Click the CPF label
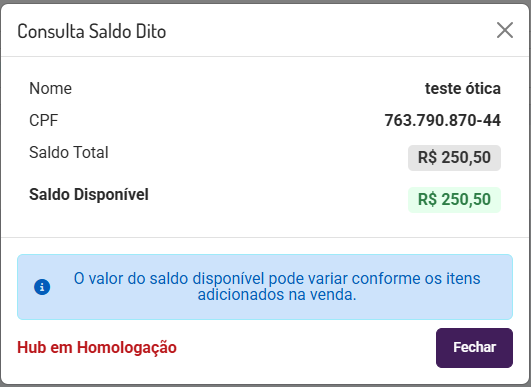 44,121
